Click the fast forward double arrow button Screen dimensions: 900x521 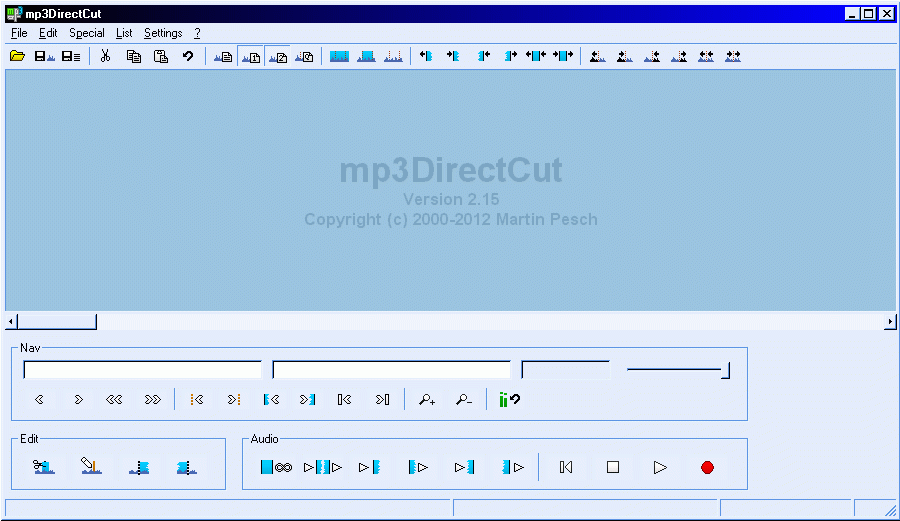153,399
